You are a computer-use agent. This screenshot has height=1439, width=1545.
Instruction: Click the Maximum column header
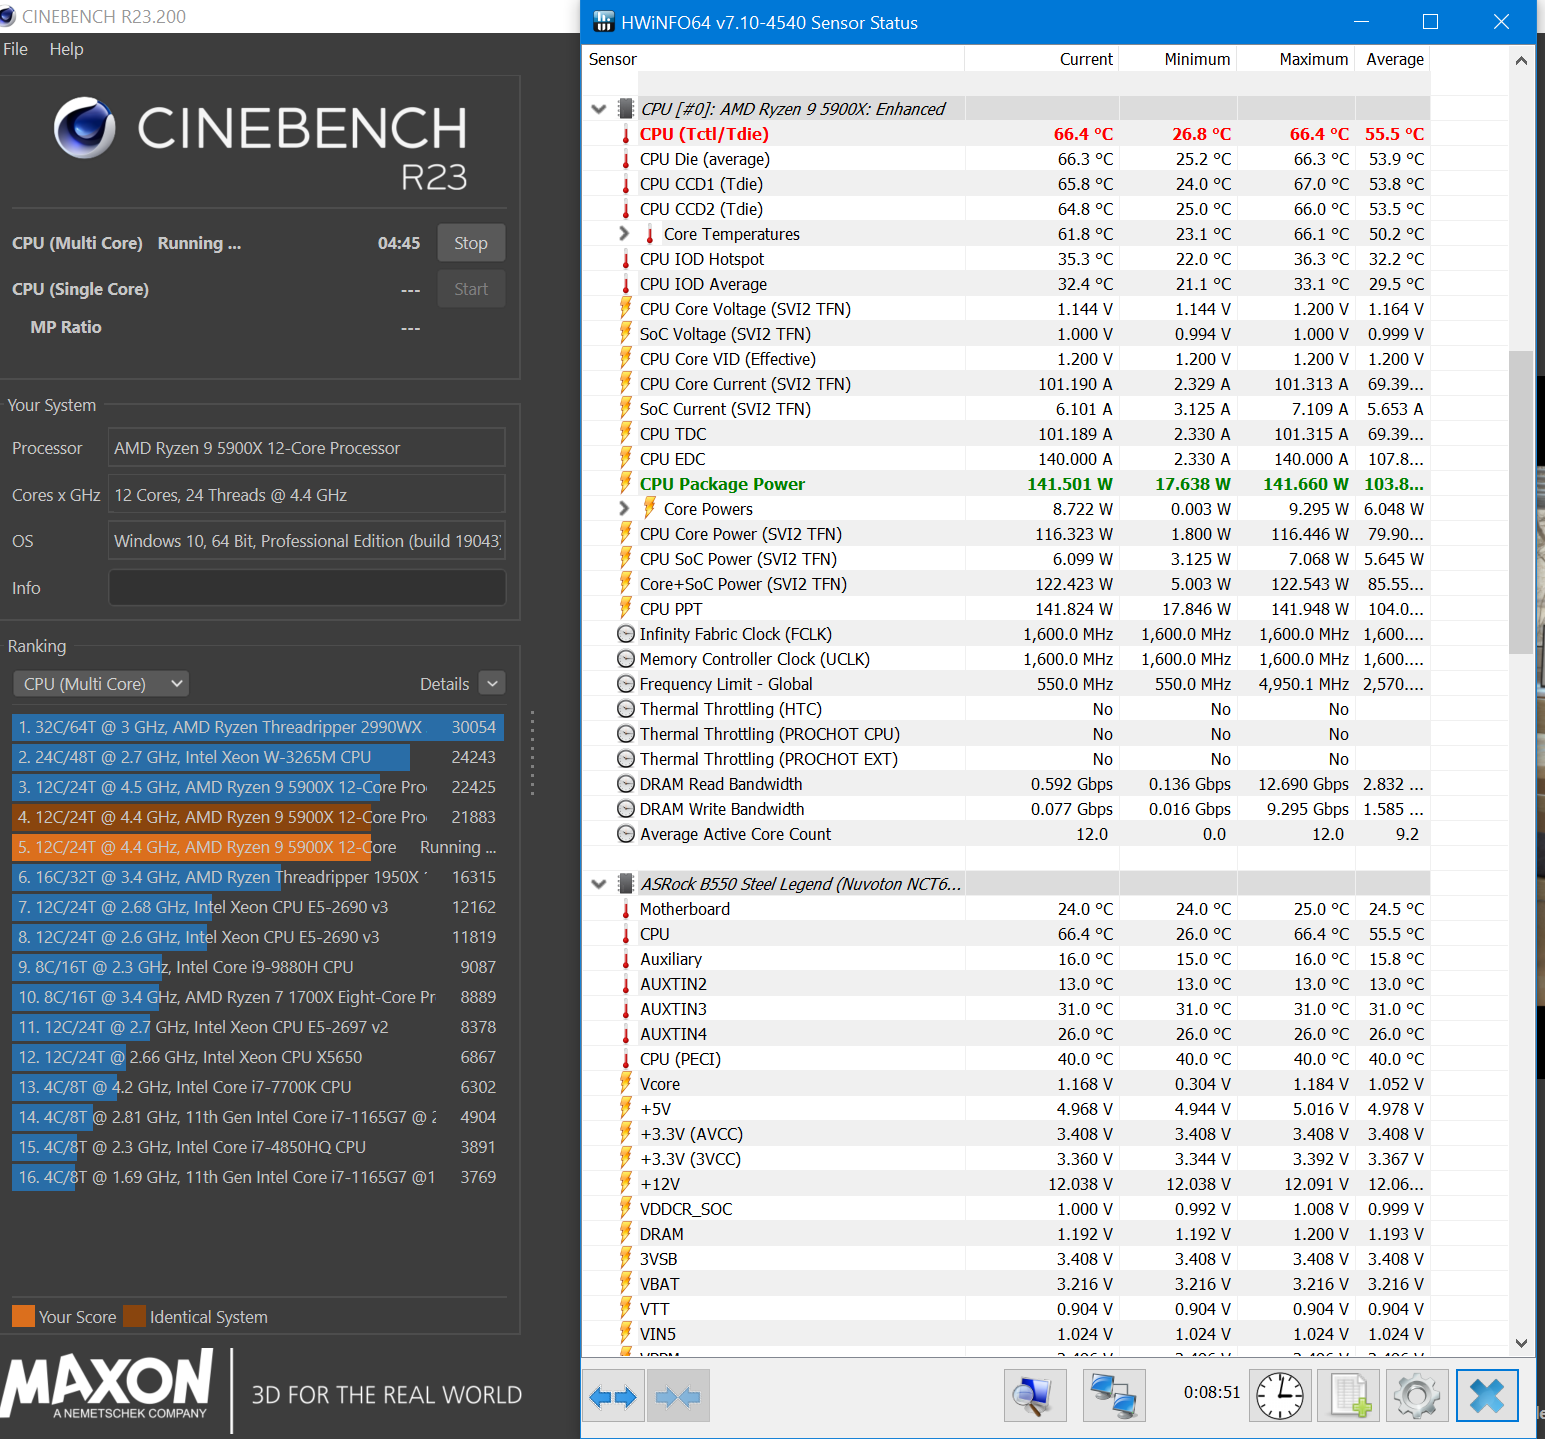[x=1296, y=59]
